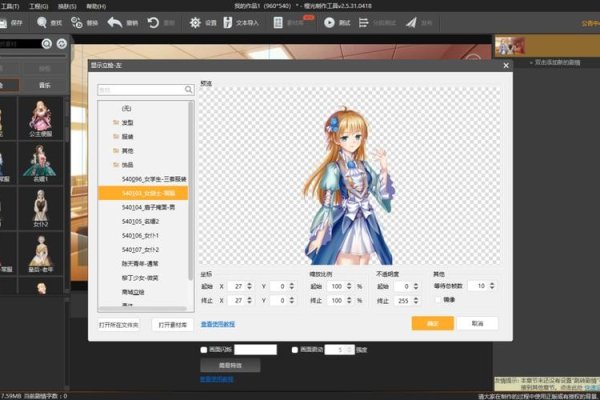This screenshot has height=400, width=600.
Task: Adjust the 终止 opacity 255 stepper arrows
Action: pyautogui.click(x=416, y=300)
